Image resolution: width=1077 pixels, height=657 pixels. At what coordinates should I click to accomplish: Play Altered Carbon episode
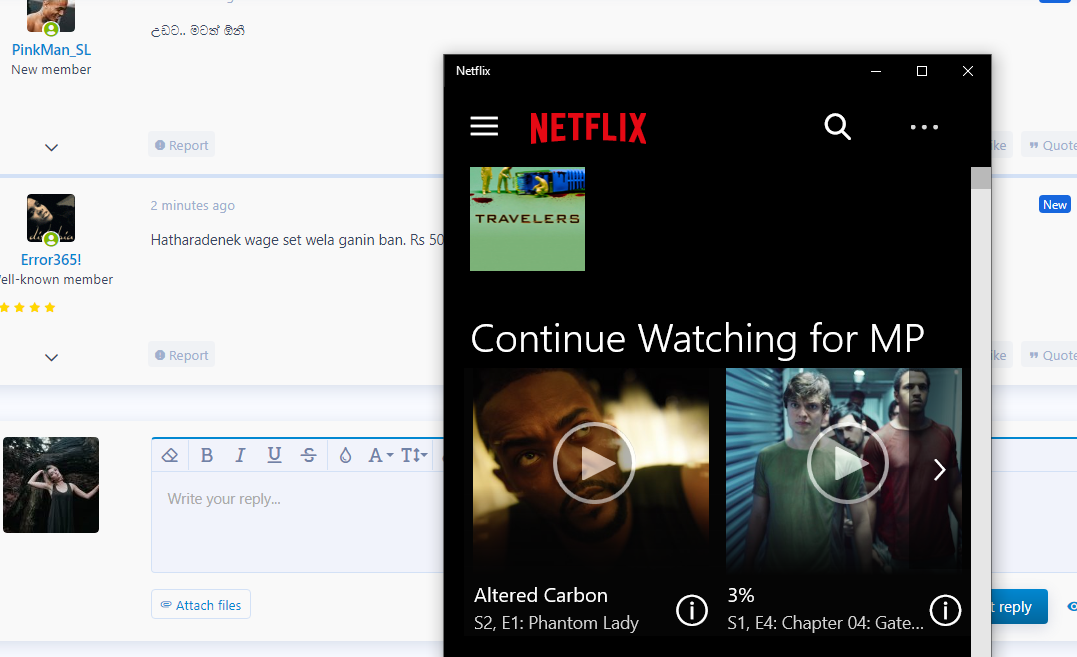point(594,463)
